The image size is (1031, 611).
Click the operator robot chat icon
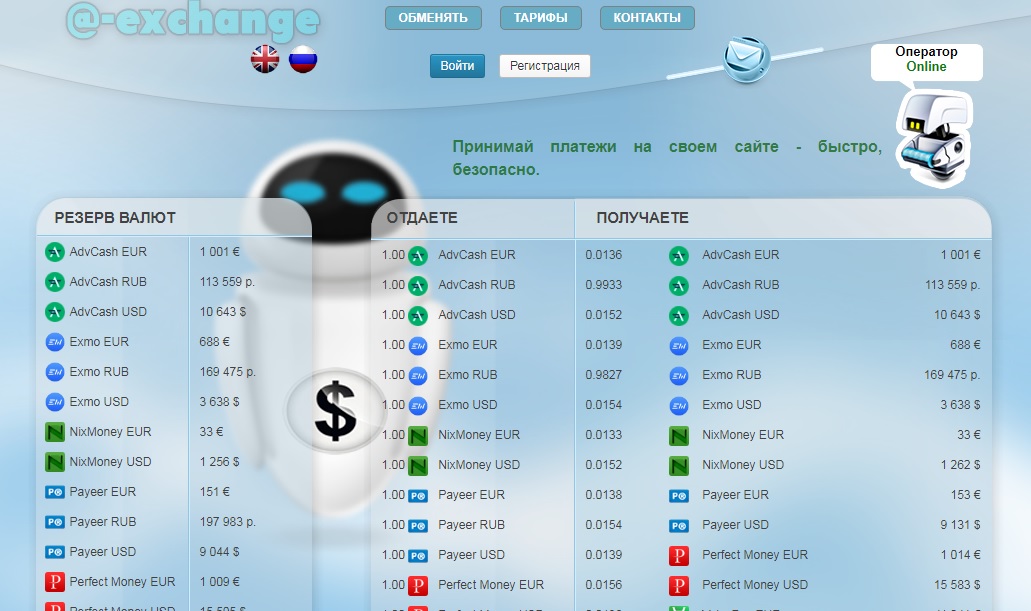point(933,138)
